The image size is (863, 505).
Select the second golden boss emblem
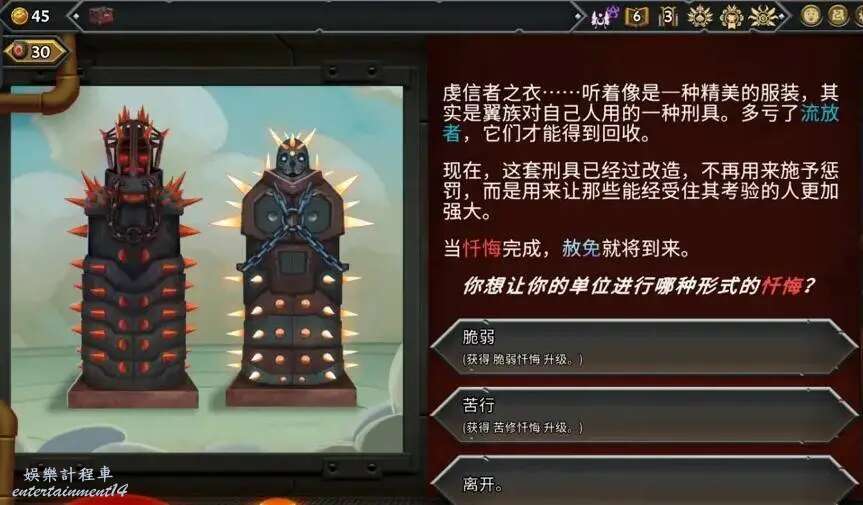[731, 17]
